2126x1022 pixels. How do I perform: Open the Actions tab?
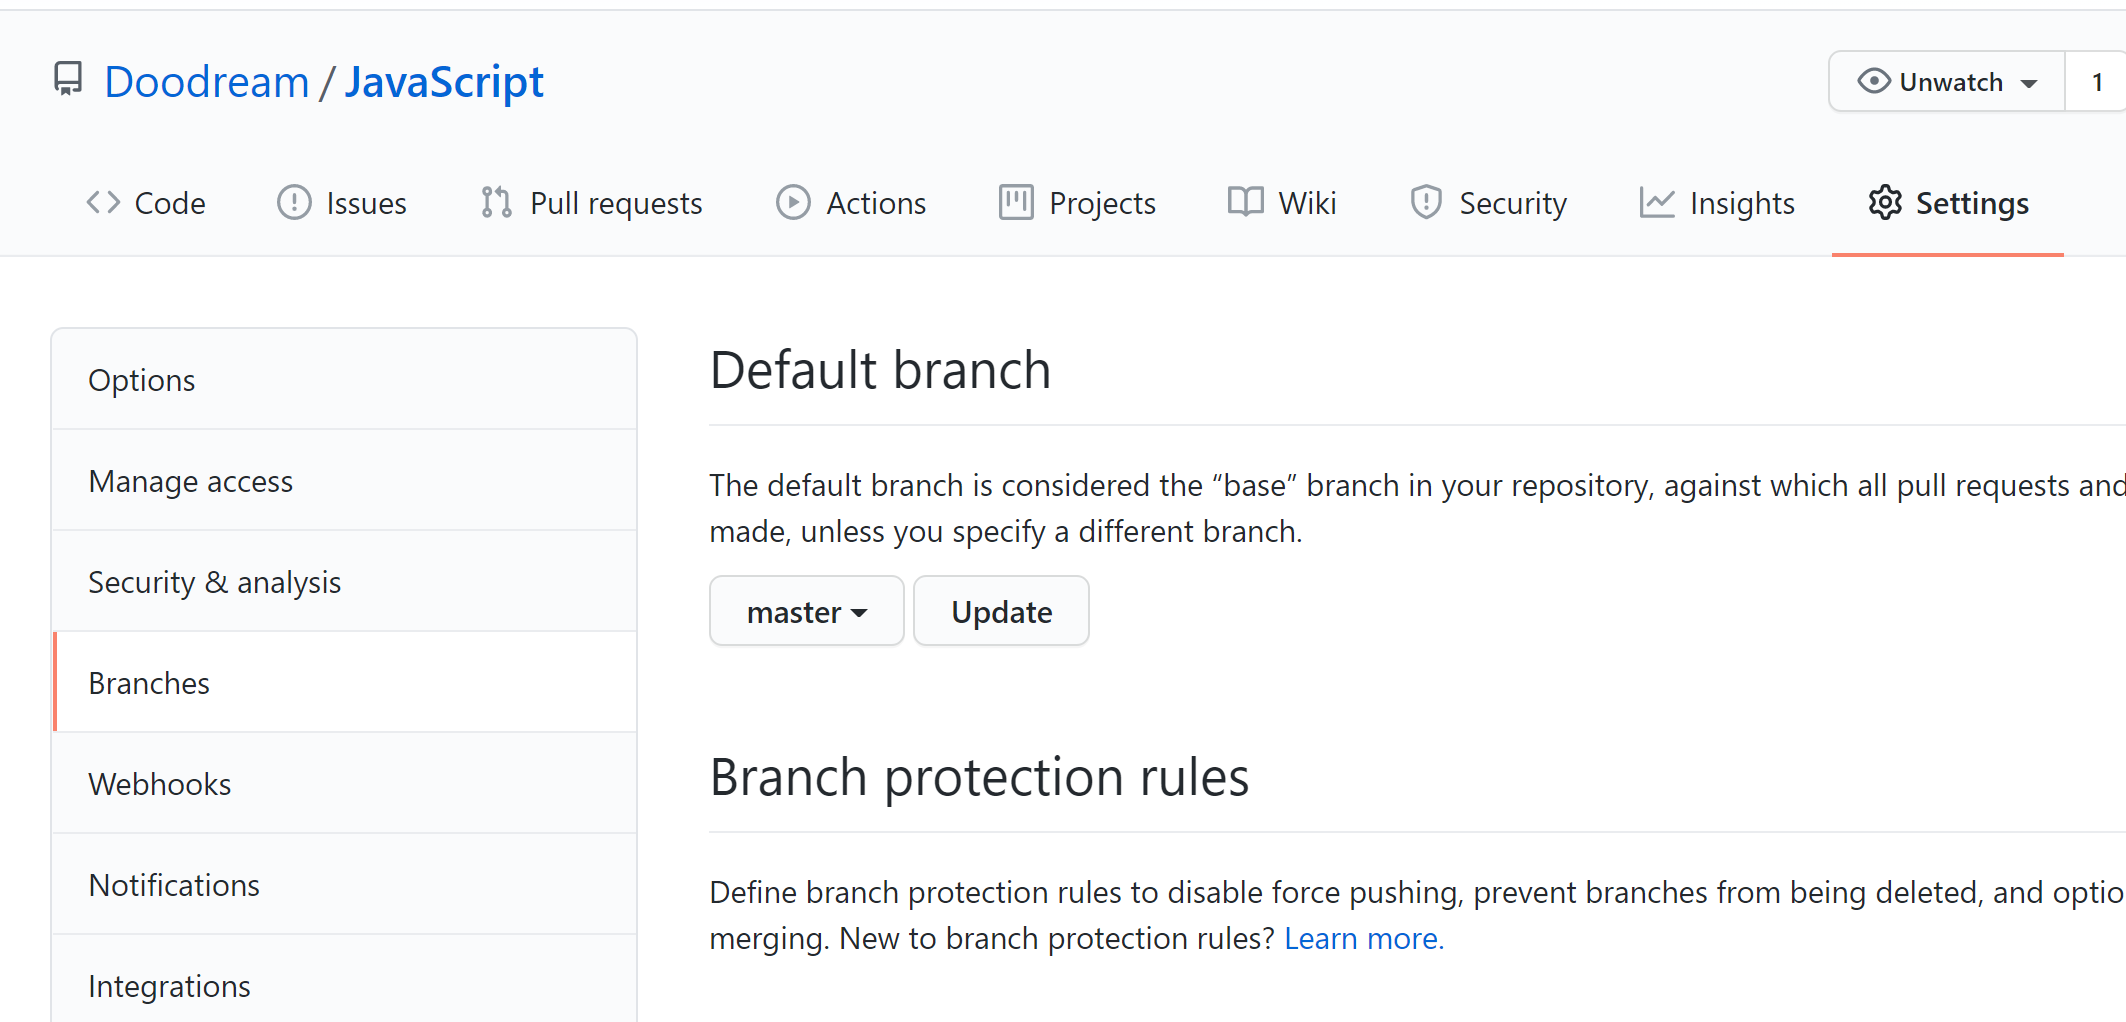pos(852,203)
